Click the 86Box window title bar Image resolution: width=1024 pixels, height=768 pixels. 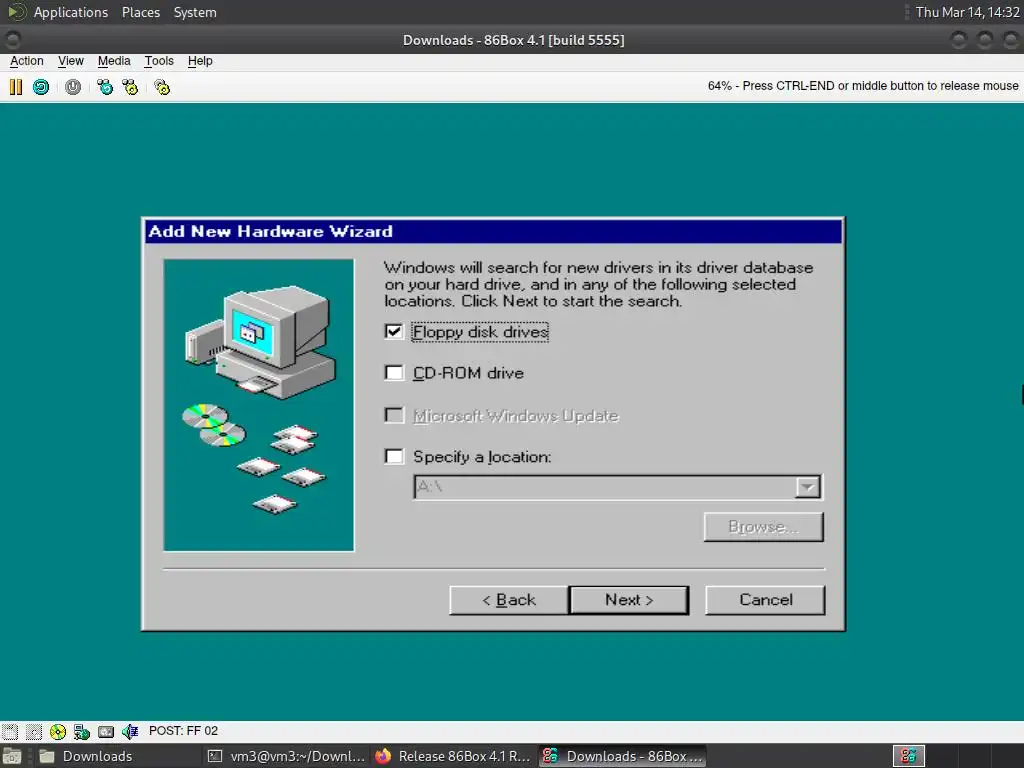point(513,40)
